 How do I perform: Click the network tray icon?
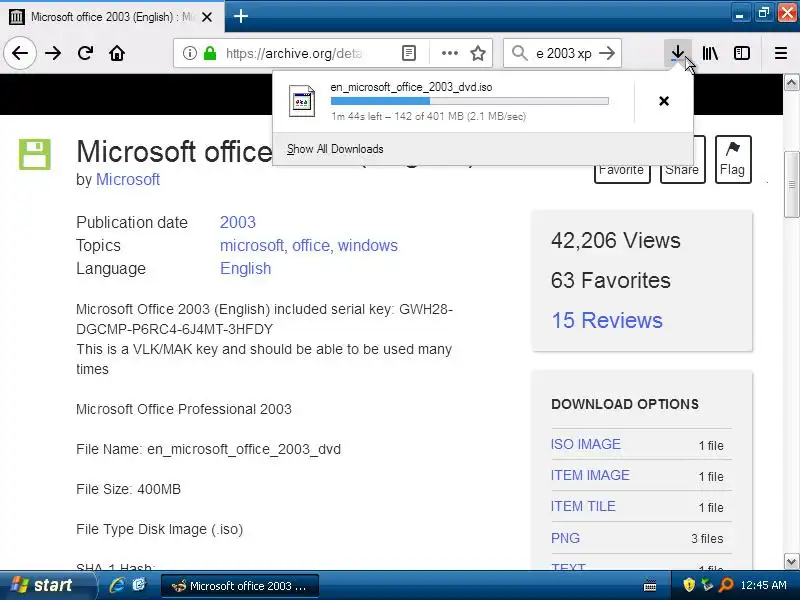click(707, 585)
